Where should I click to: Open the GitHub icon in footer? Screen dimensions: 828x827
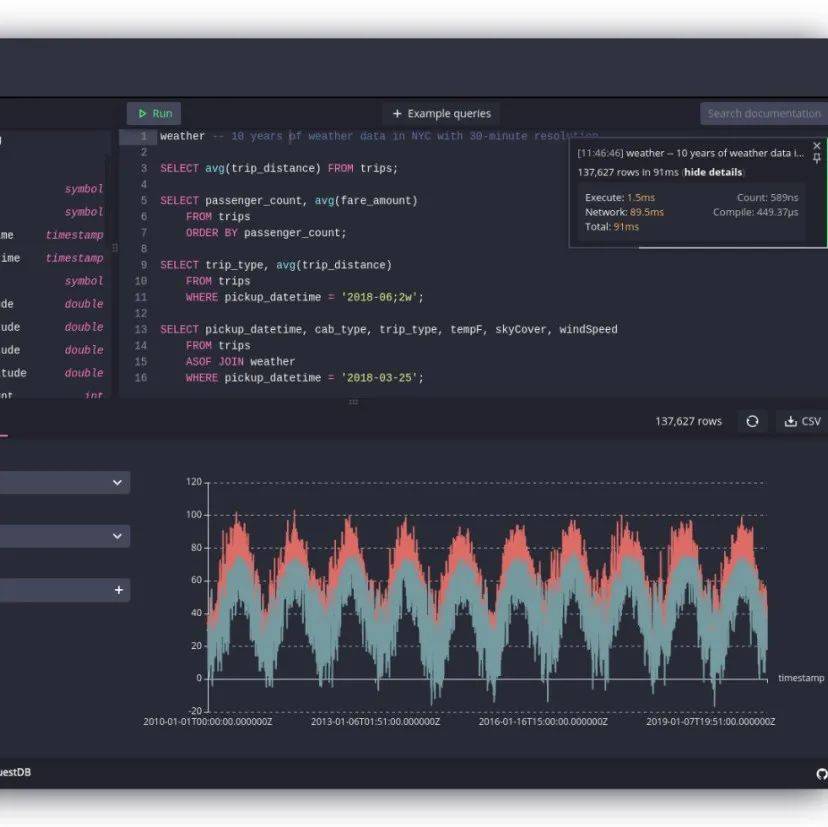[821, 773]
